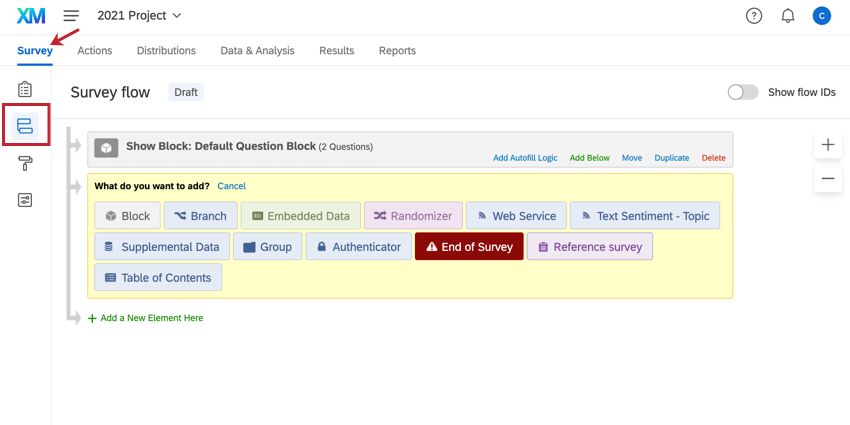This screenshot has width=850, height=425.
Task: Open the Help question mark icon
Action: click(754, 16)
